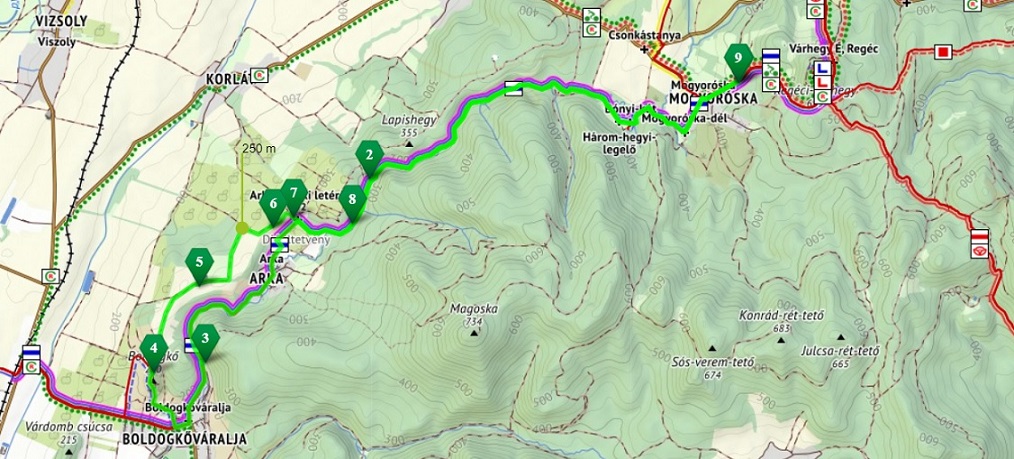1014x459 pixels.
Task: Click the BOLDOGKŐVÁRALJA town label
Action: point(184,439)
